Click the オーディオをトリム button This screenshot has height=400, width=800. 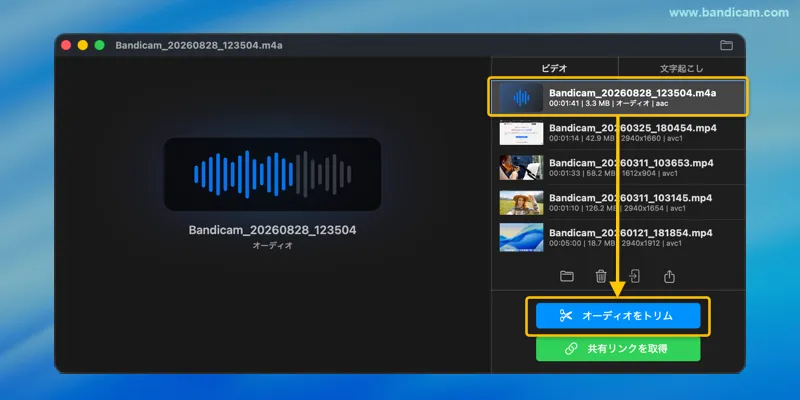click(x=618, y=316)
